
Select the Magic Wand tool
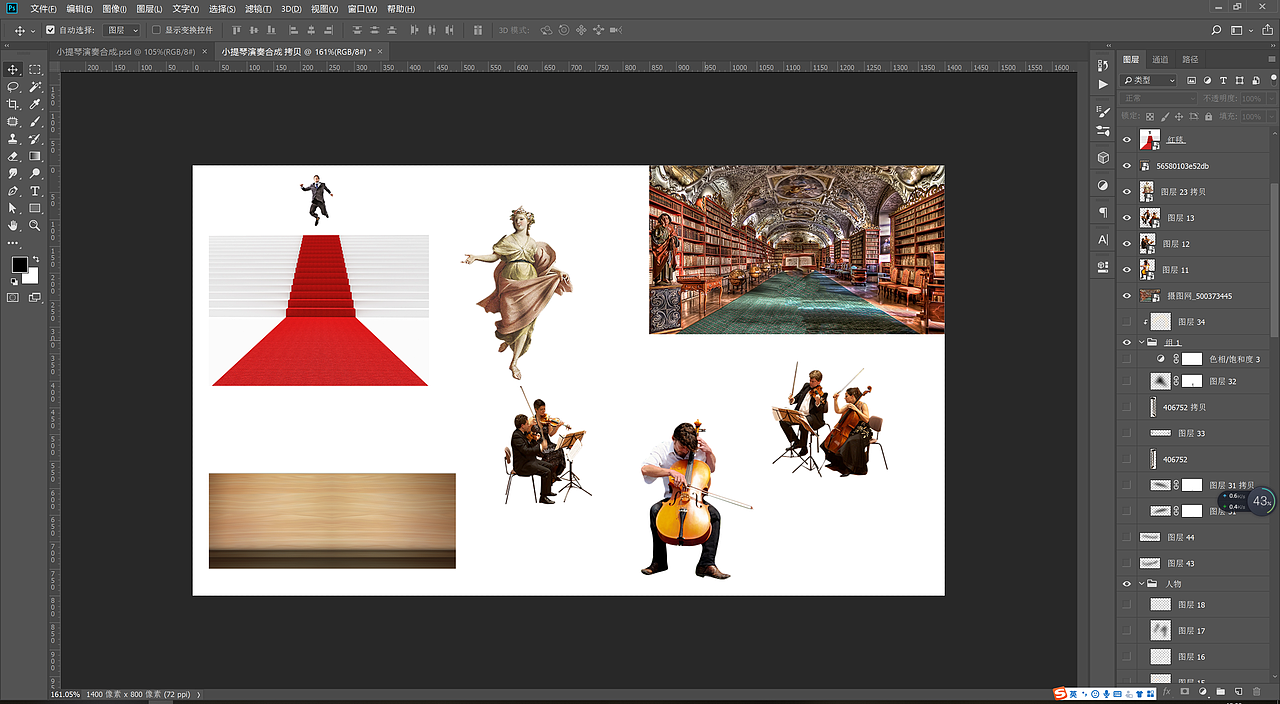pyautogui.click(x=35, y=87)
